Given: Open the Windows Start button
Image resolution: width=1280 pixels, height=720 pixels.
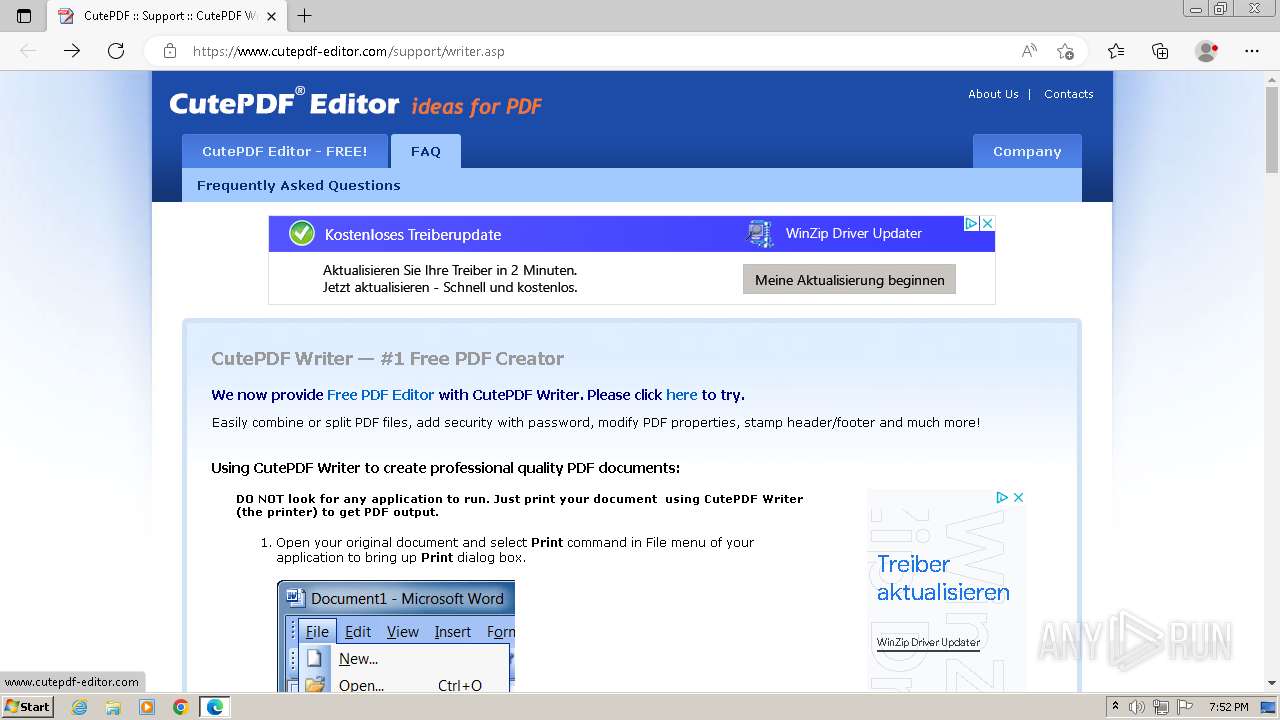Looking at the screenshot, I should click(x=27, y=707).
